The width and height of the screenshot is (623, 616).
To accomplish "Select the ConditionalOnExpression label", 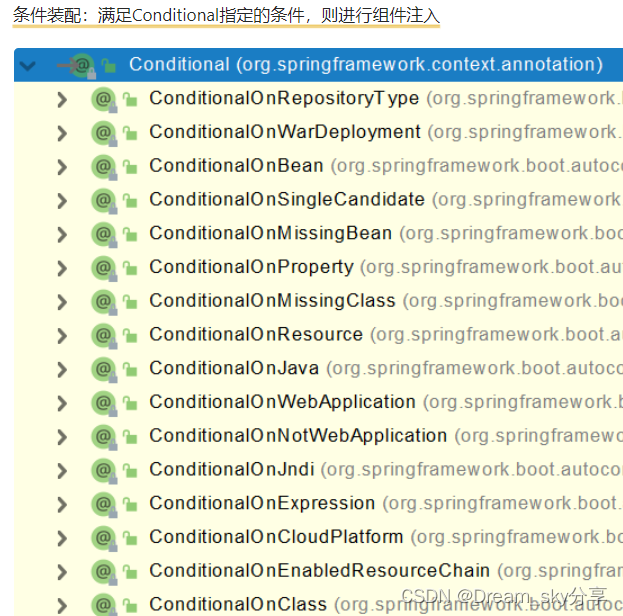I will coord(262,504).
